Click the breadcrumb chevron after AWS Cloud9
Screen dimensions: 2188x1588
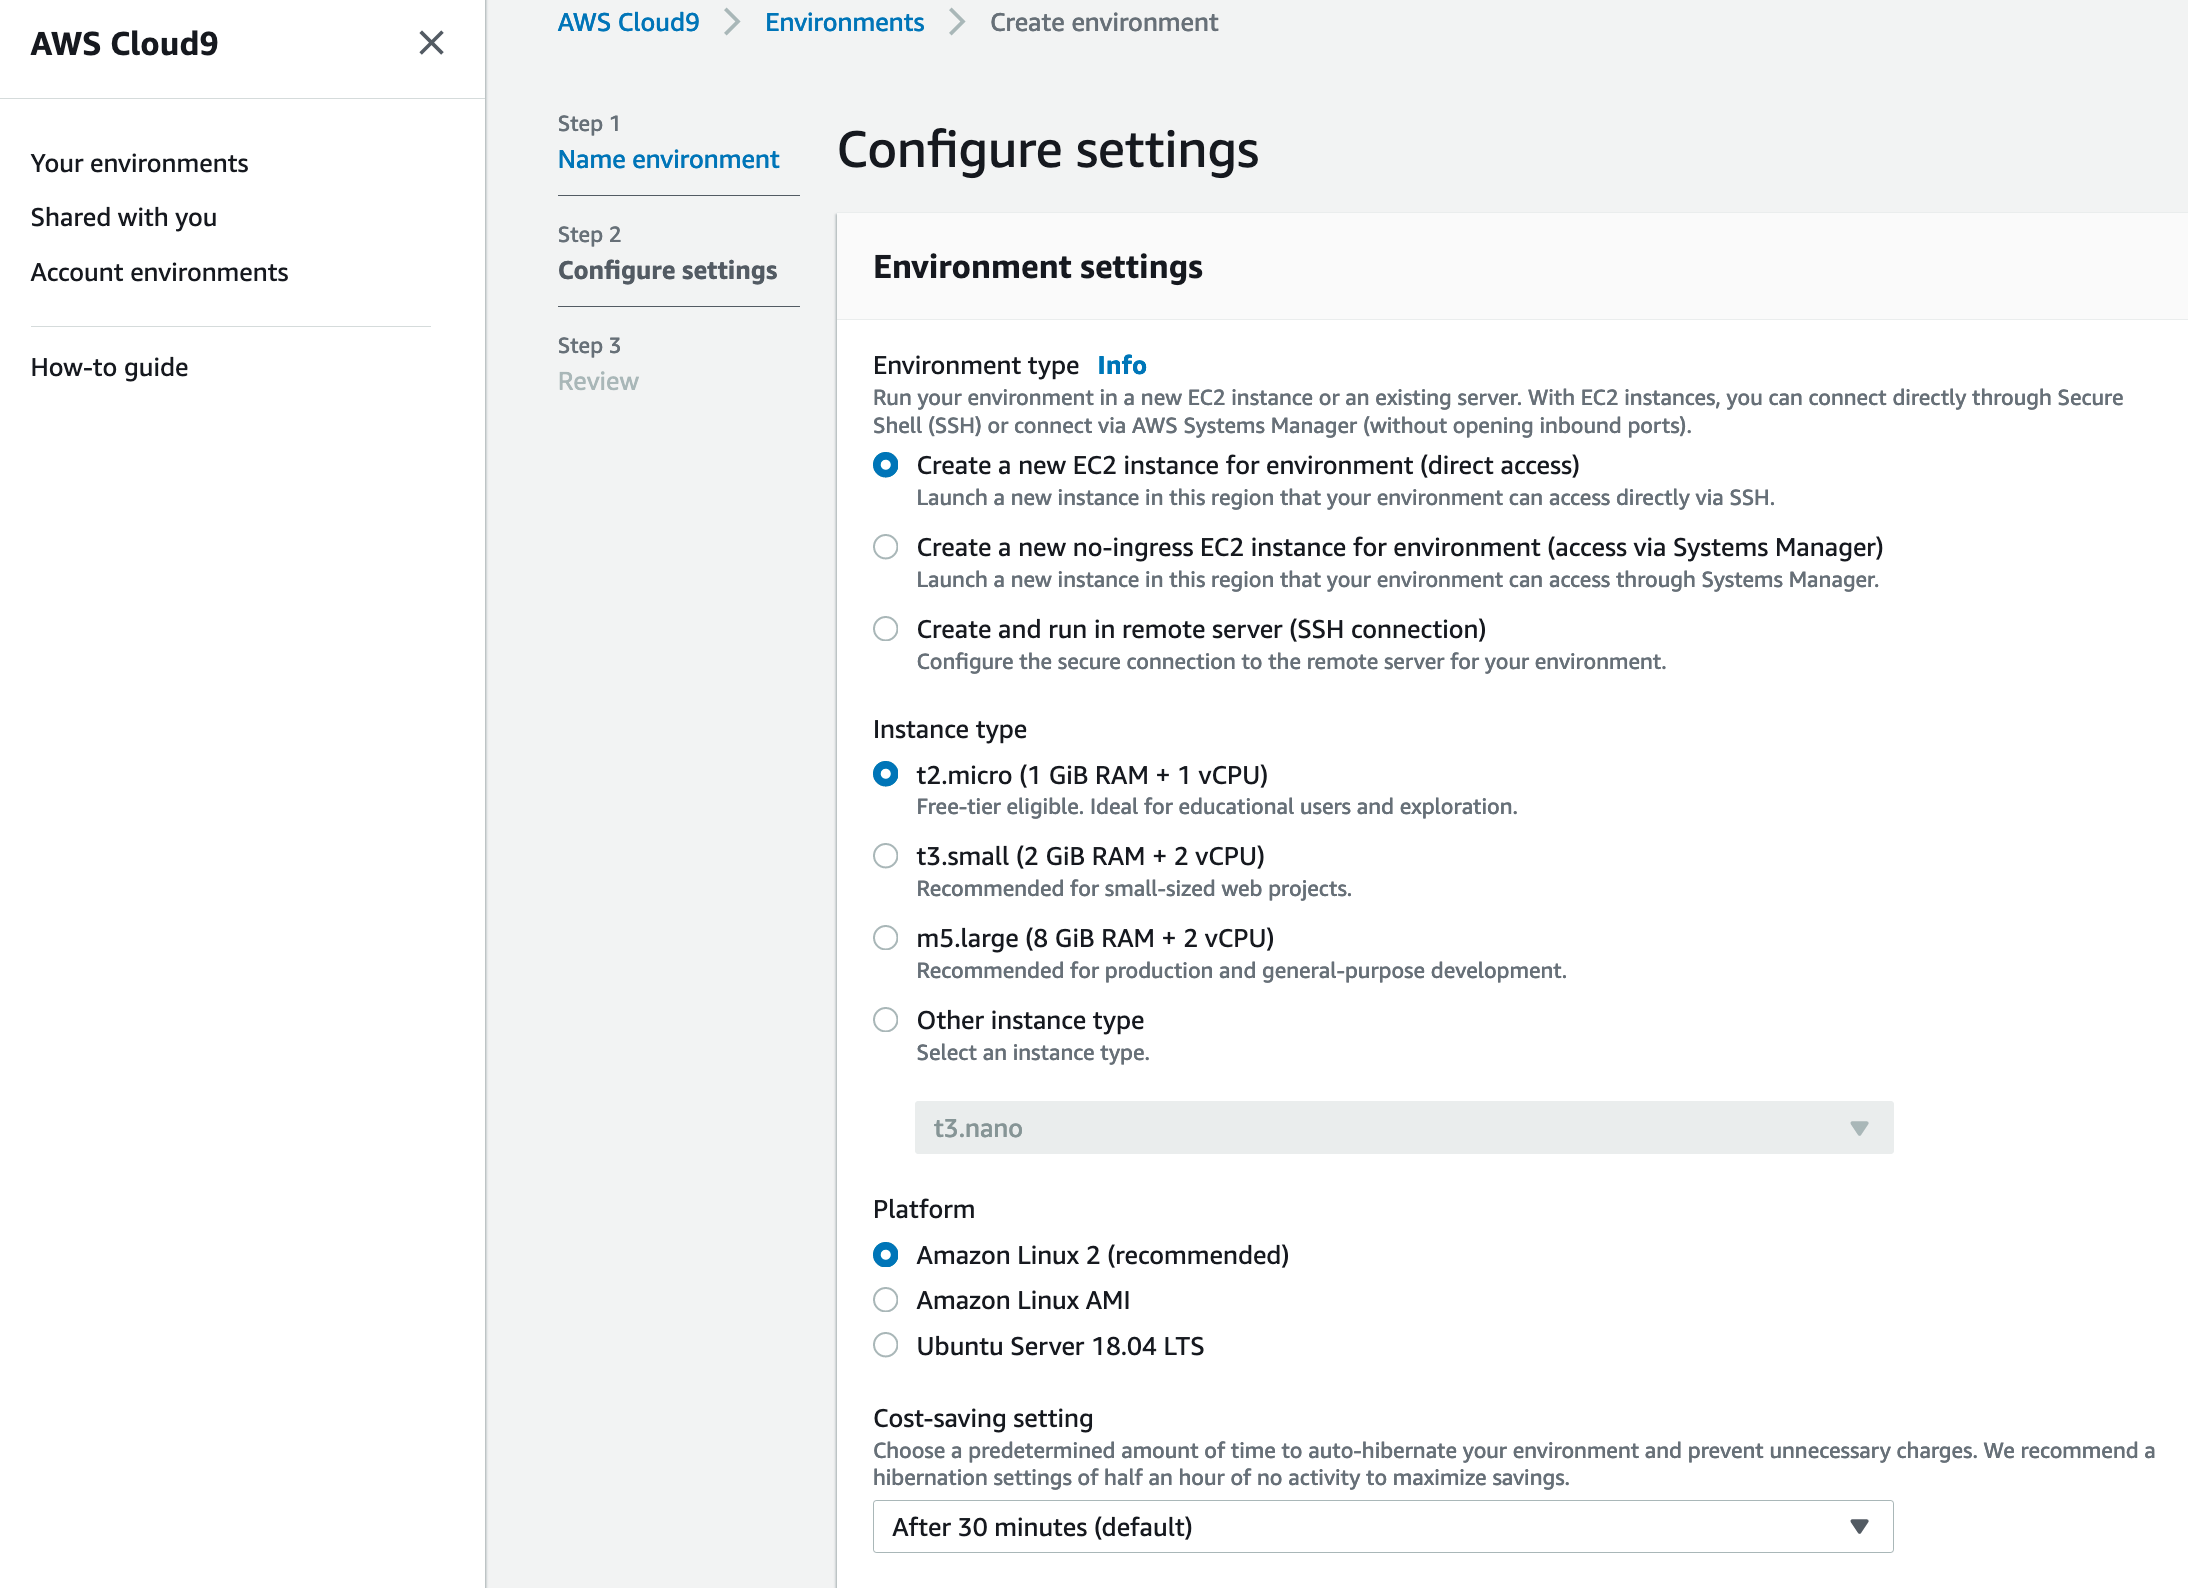[732, 22]
